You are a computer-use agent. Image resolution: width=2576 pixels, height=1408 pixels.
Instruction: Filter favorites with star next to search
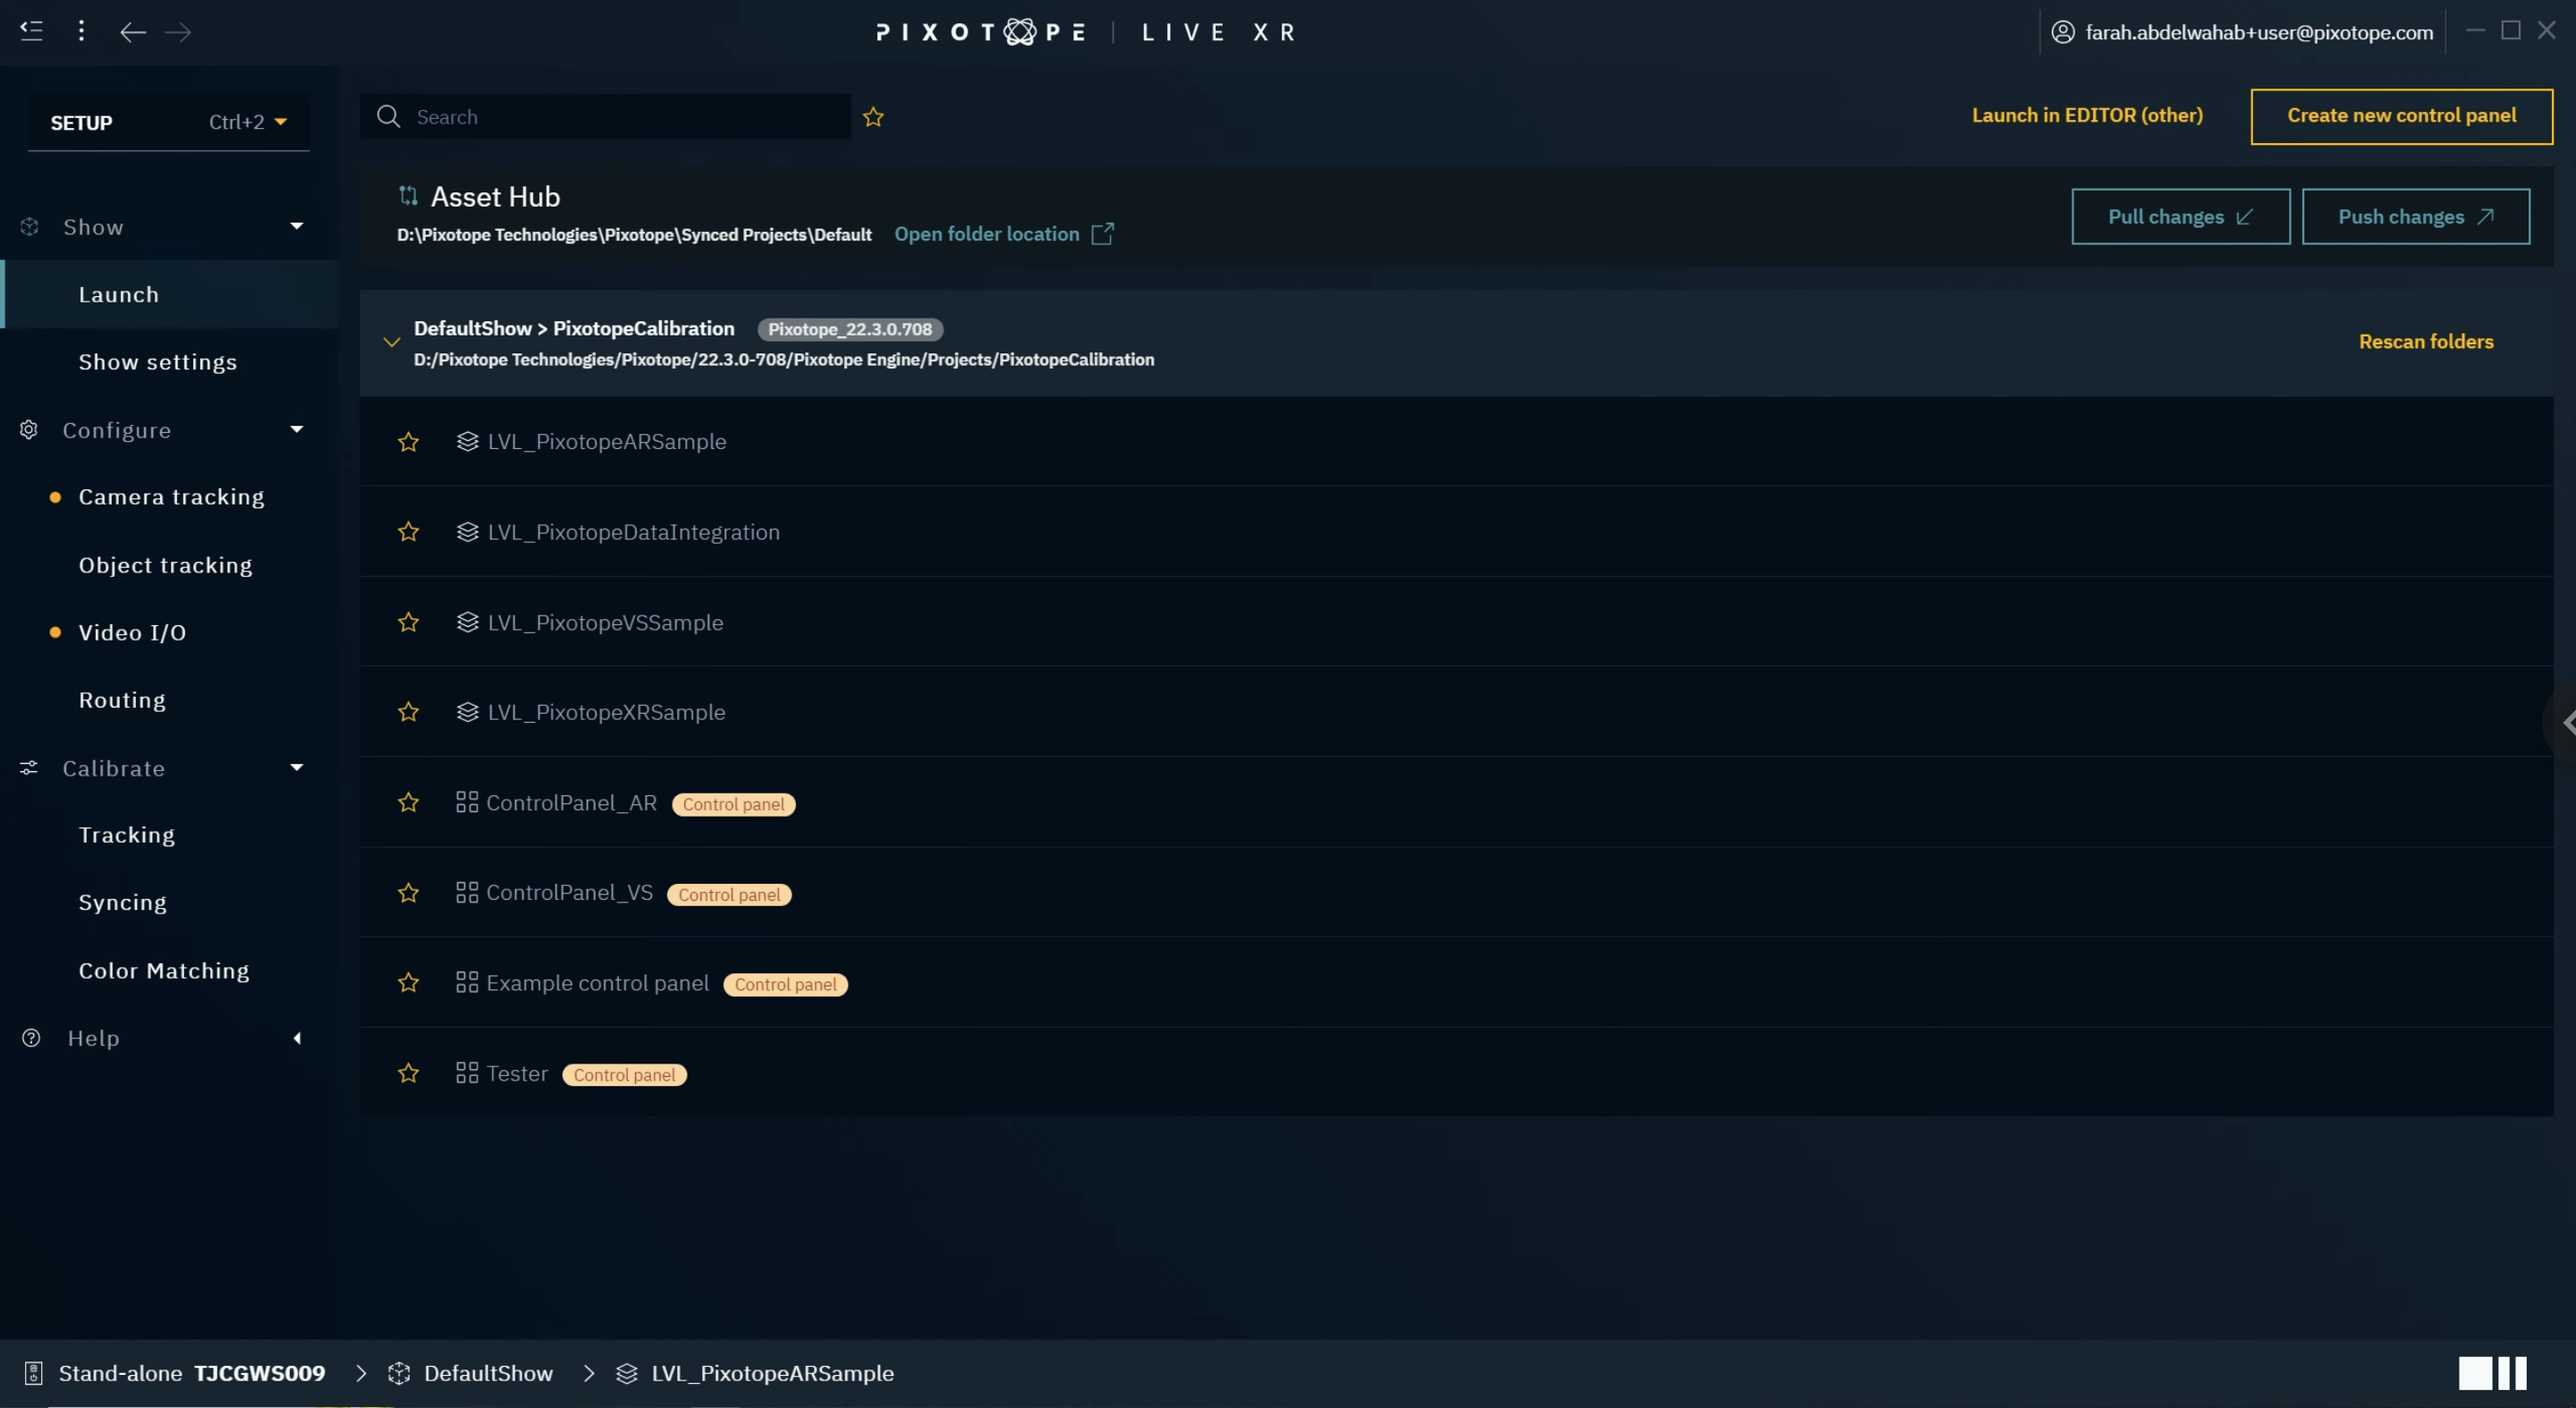coord(873,117)
